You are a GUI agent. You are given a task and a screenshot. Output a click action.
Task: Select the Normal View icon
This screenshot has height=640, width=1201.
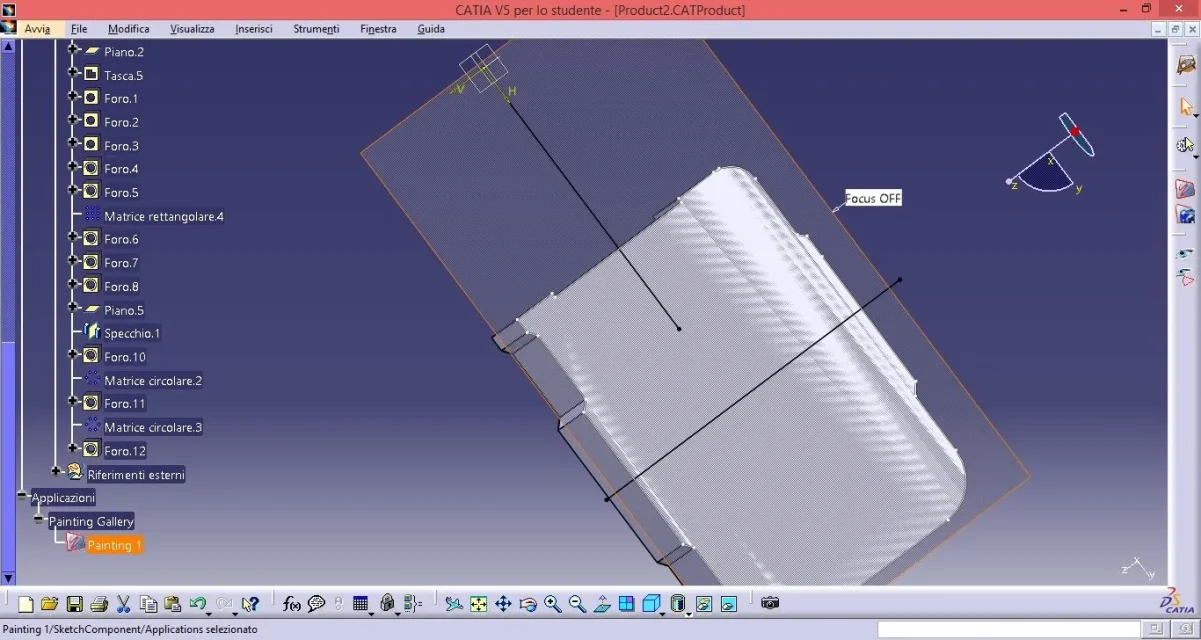point(602,604)
